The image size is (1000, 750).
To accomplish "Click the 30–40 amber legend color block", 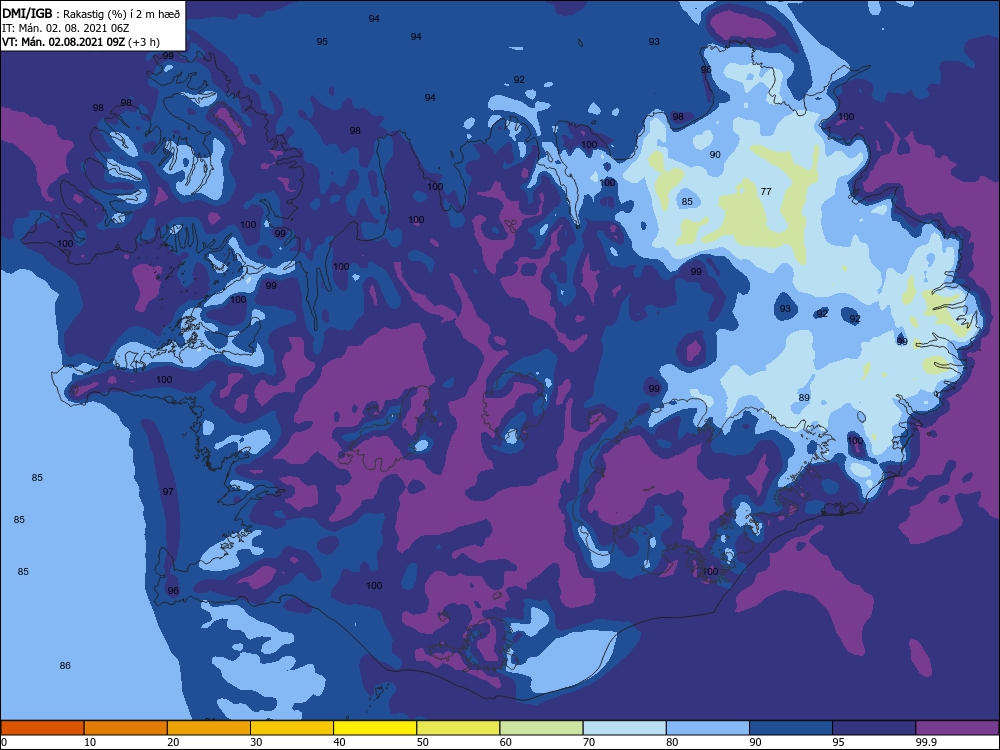I will pos(292,728).
